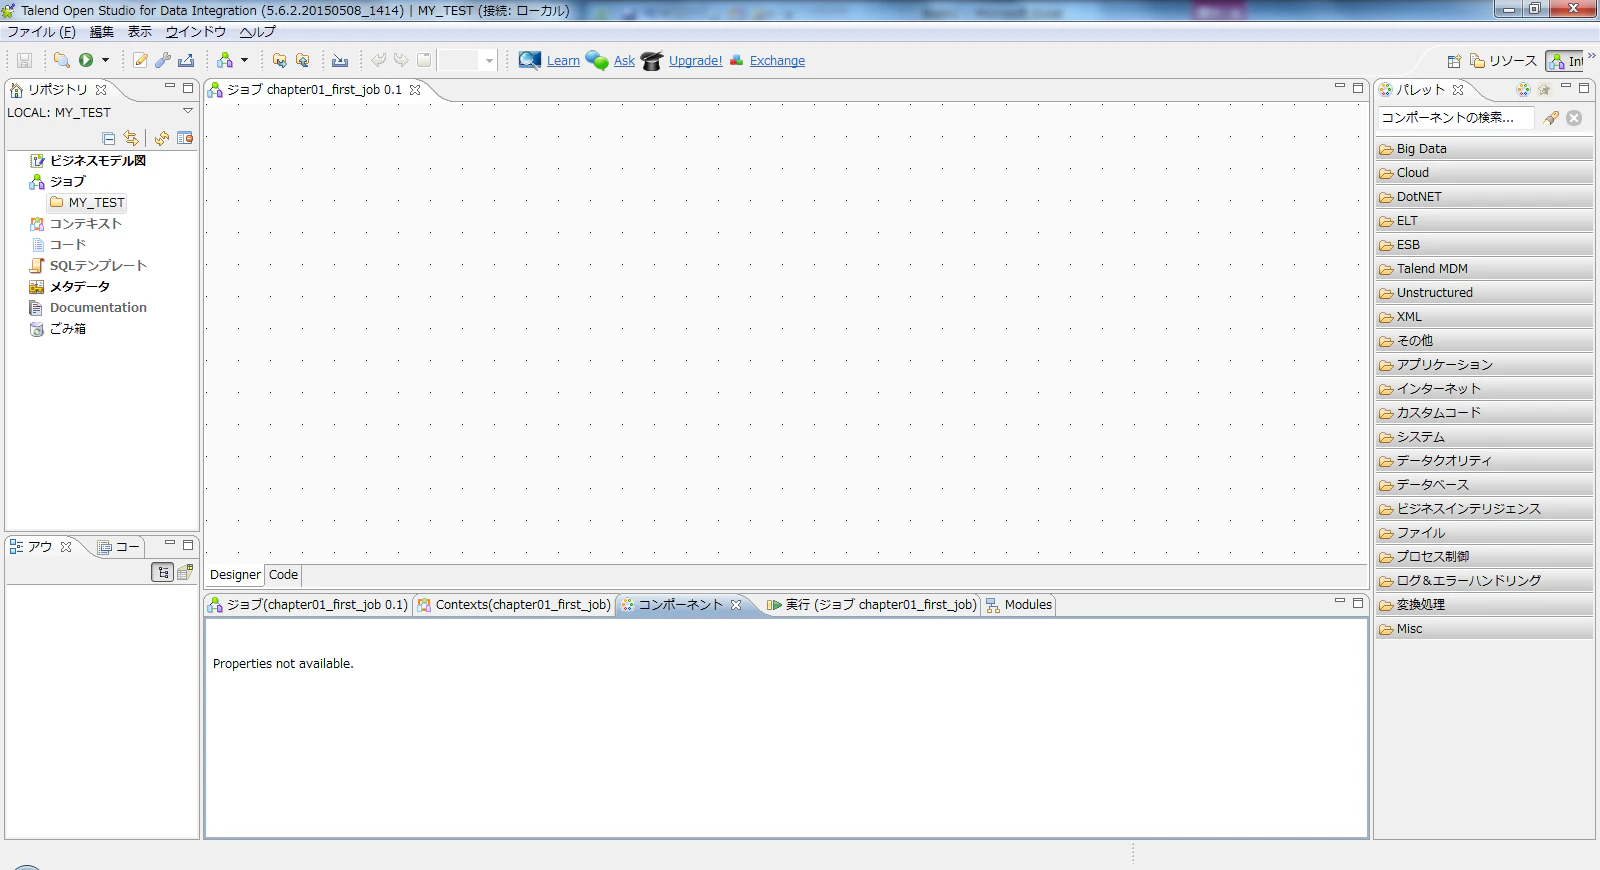This screenshot has width=1600, height=870.
Task: Click the Learn link
Action: coord(563,61)
